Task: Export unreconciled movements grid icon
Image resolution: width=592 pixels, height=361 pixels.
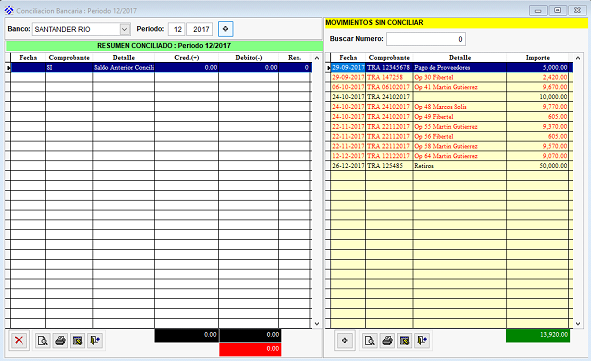Action: (x=404, y=341)
